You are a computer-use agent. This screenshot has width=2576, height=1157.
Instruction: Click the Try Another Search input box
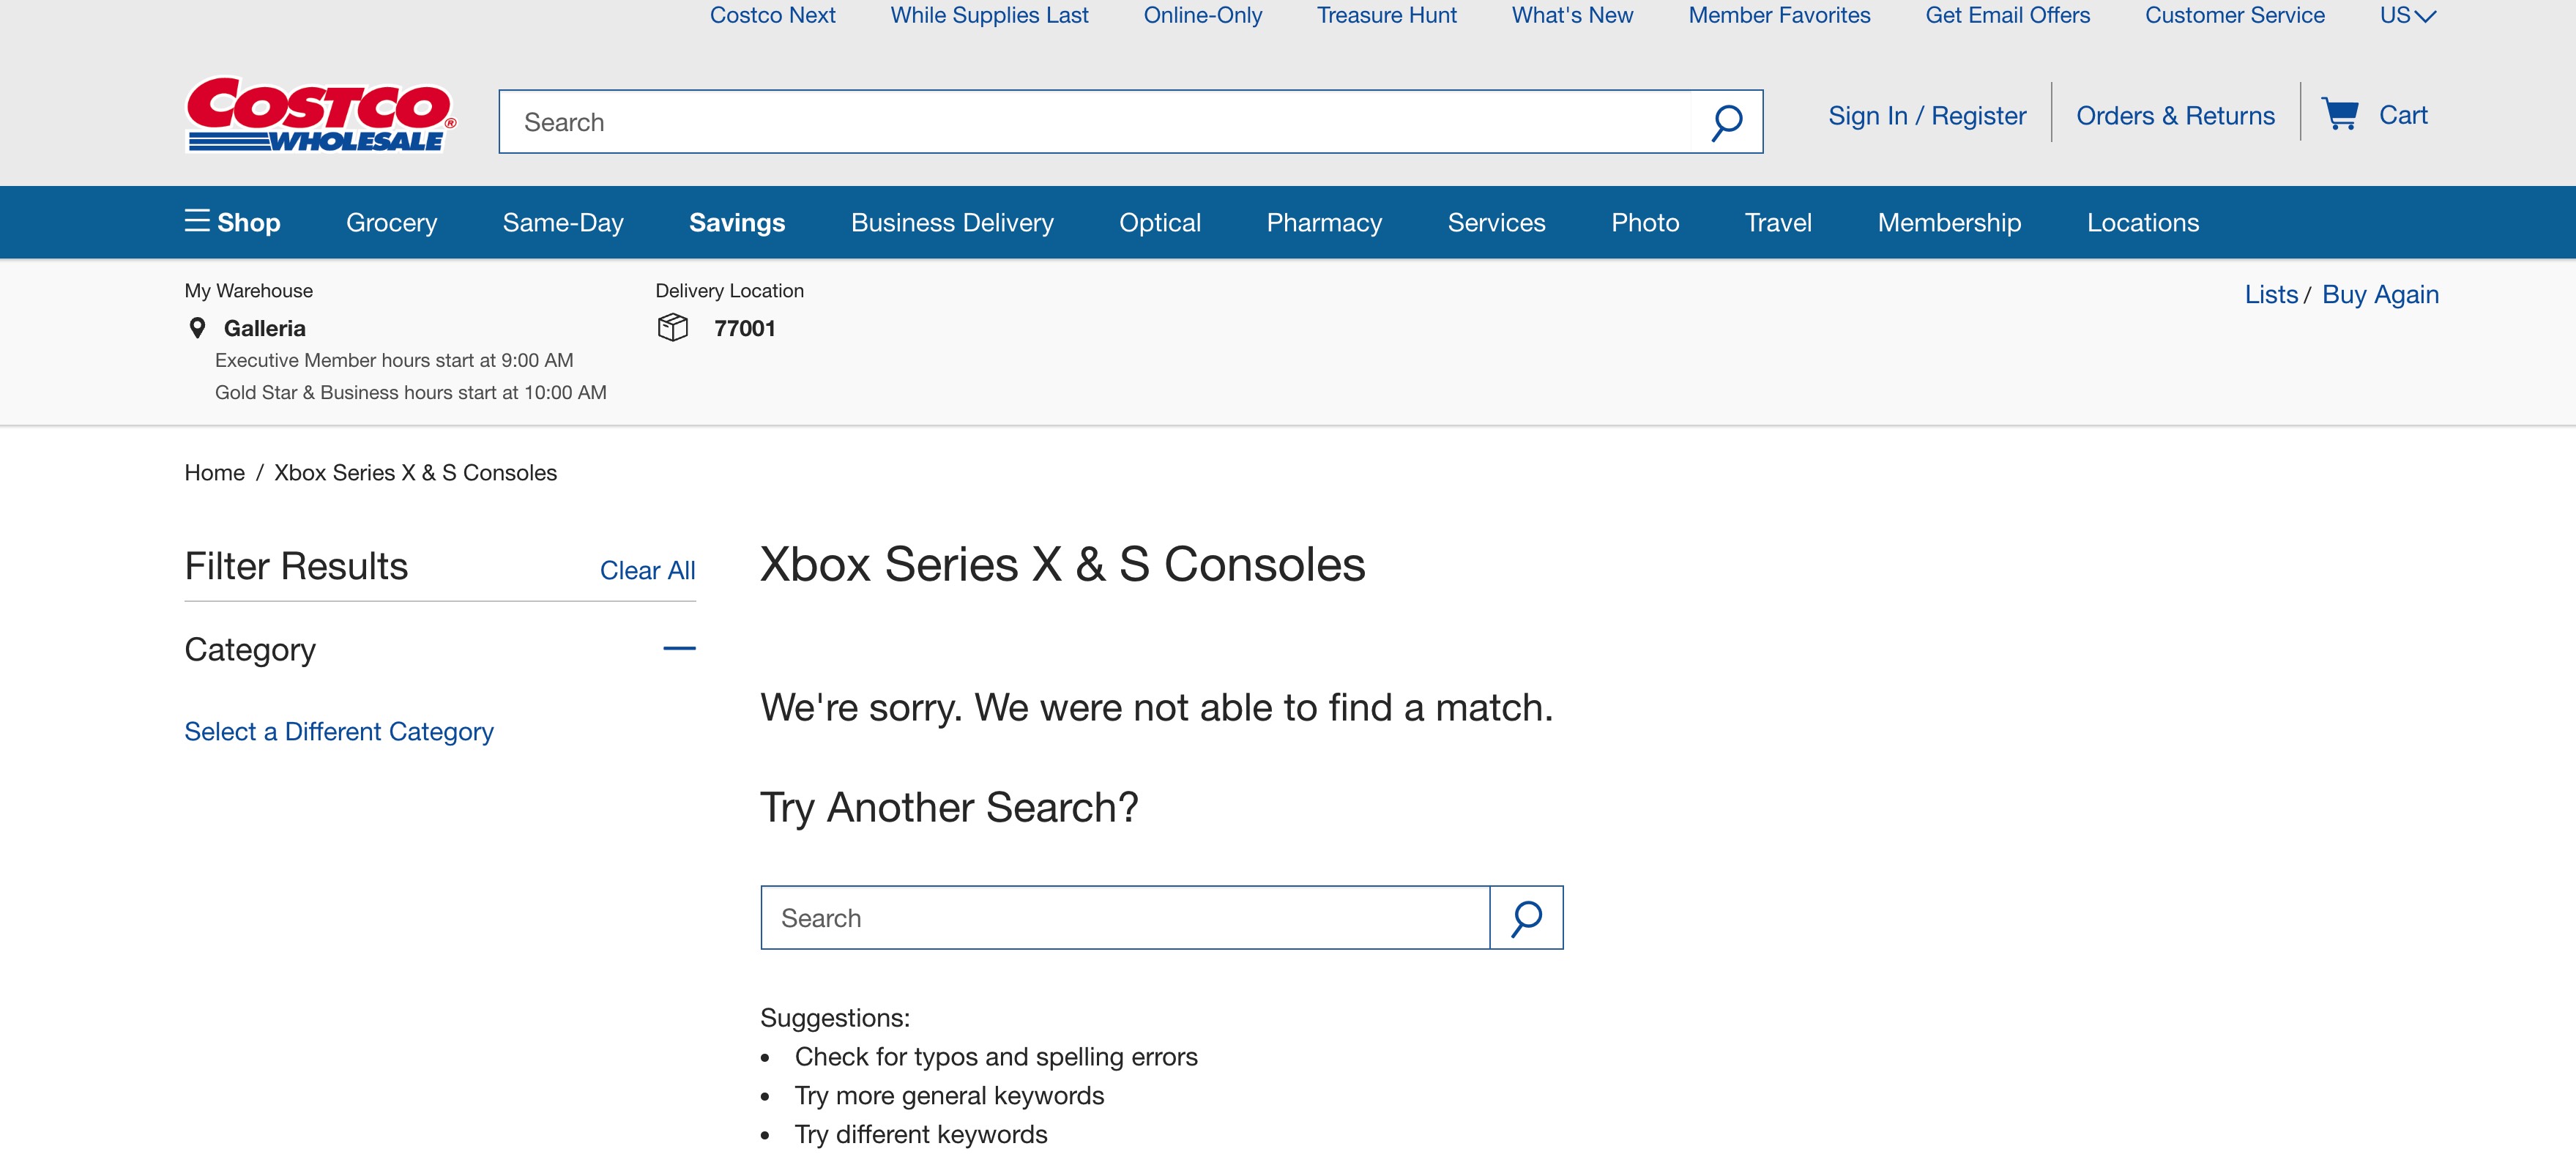[x=1125, y=918]
